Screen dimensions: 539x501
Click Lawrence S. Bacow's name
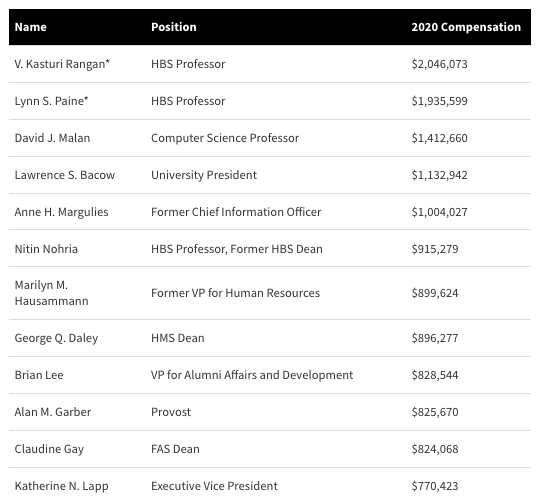click(x=65, y=175)
